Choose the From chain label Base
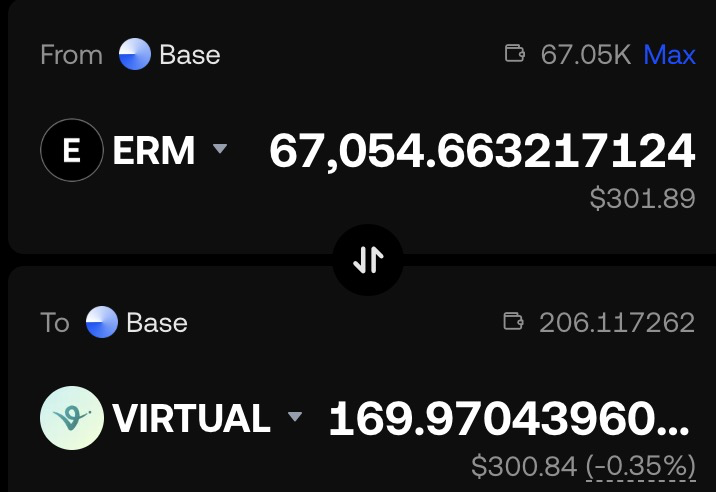Viewport: 716px width, 492px height. 190,55
